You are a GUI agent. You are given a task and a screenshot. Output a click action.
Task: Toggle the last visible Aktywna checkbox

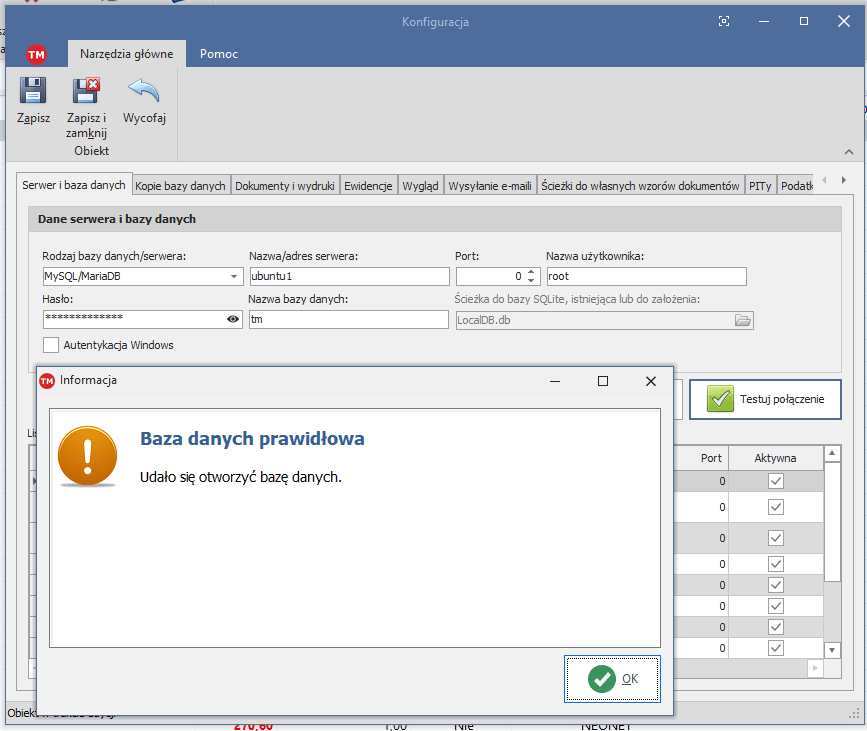tap(775, 649)
